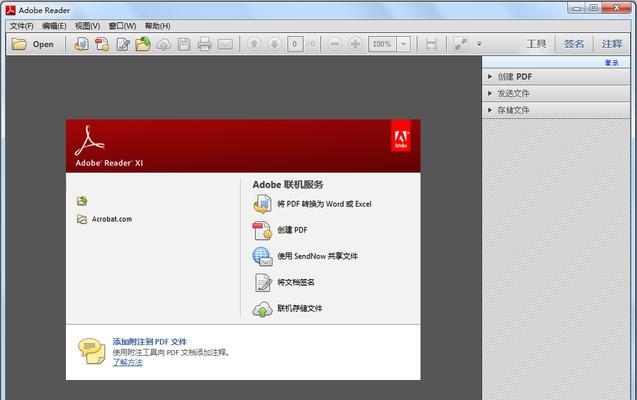Click the sign document pen icon in welcome screen
Screen dimensions: 637x400
tap(263, 283)
